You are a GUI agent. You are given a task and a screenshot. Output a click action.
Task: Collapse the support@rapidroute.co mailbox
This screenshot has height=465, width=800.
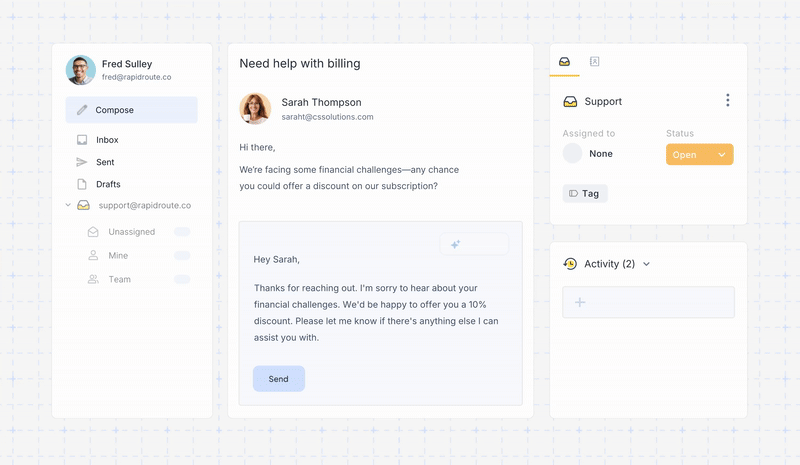click(x=68, y=205)
